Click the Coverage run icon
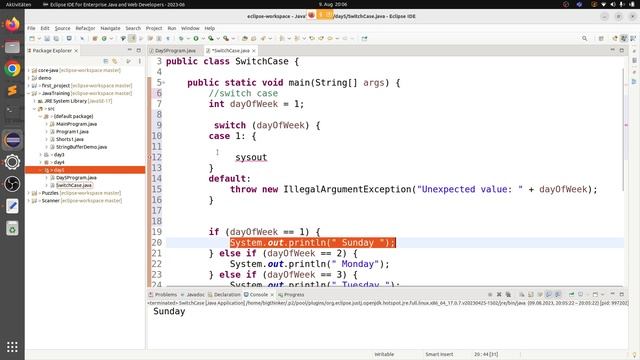This screenshot has width=640, height=360. [x=211, y=38]
